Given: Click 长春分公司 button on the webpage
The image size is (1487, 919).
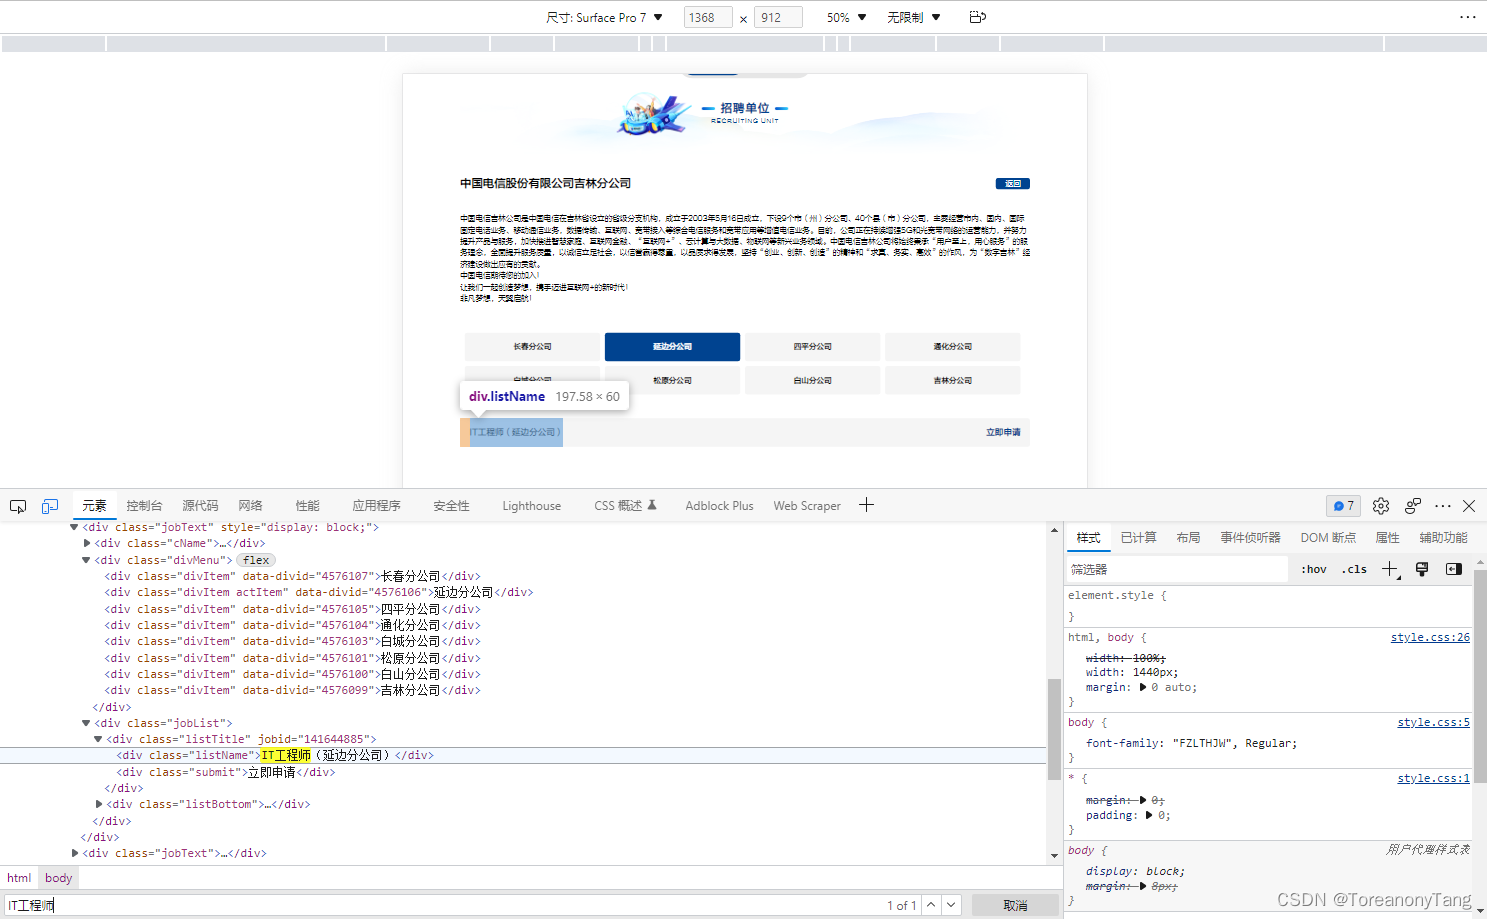Looking at the screenshot, I should [532, 347].
